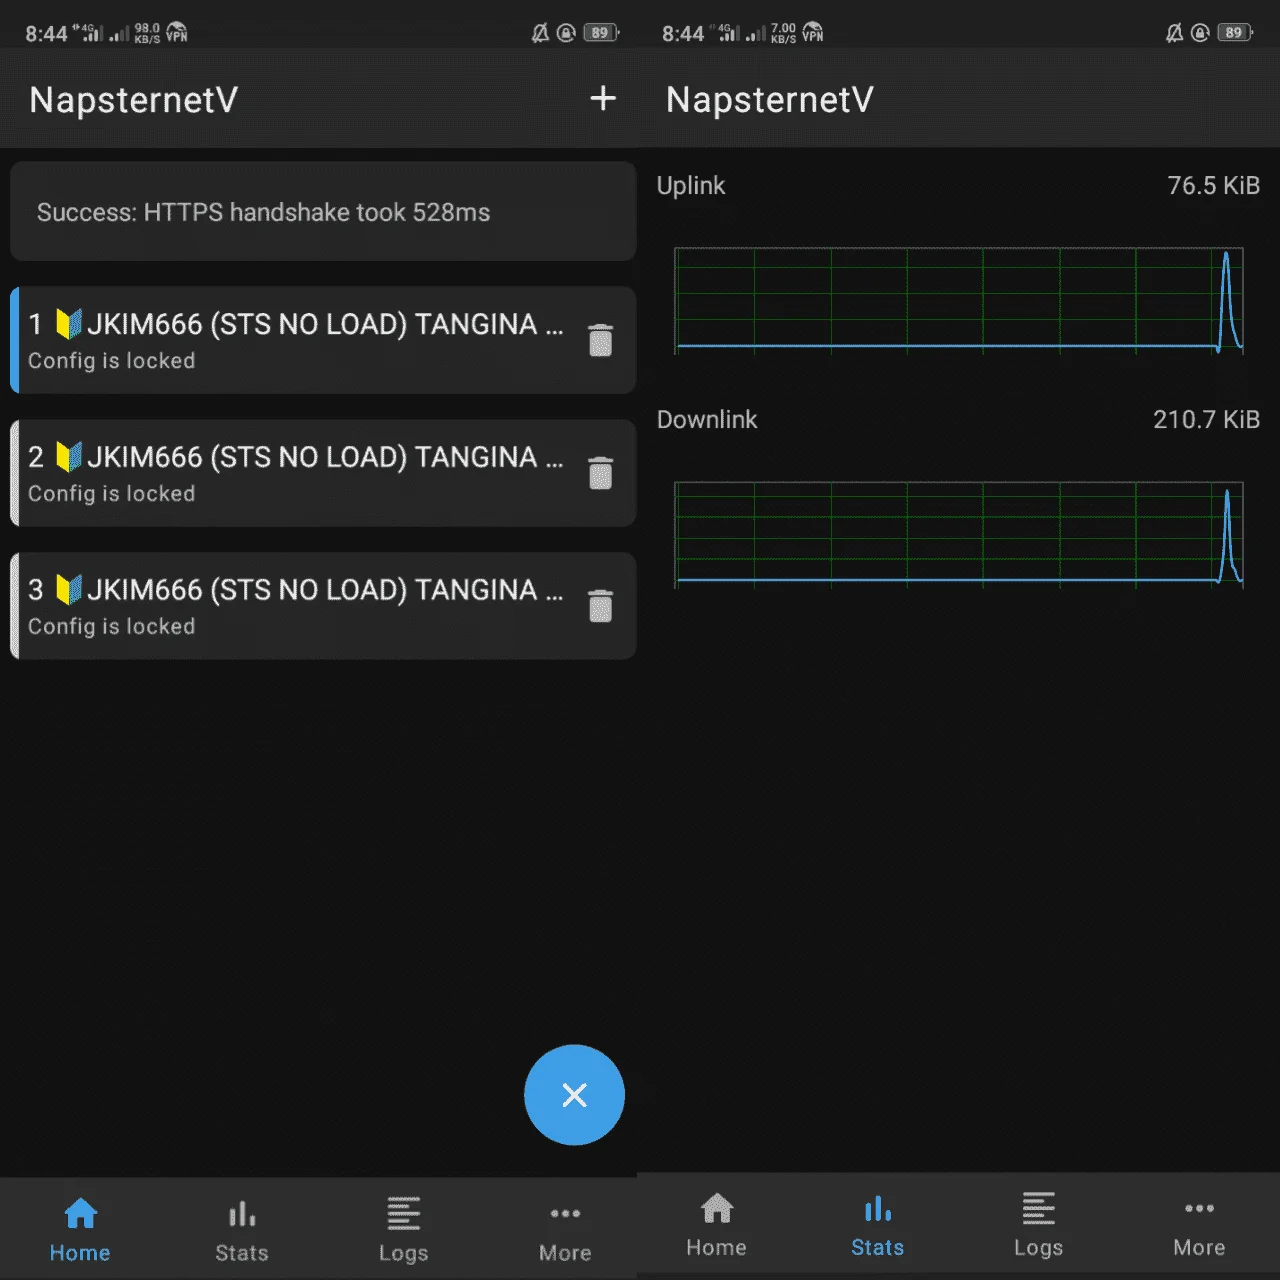Tap the HTTPS handshake success message
Image resolution: width=1280 pixels, height=1280 pixels.
(x=323, y=212)
